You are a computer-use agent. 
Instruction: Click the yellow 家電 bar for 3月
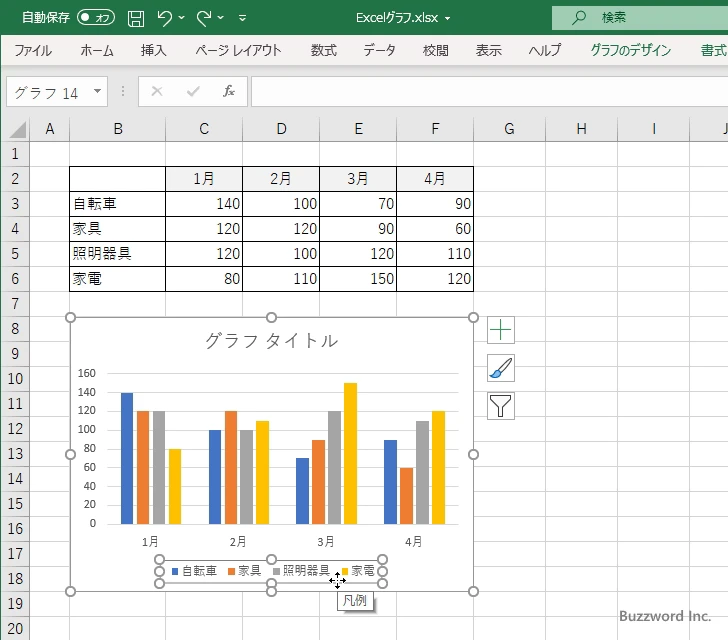(351, 454)
